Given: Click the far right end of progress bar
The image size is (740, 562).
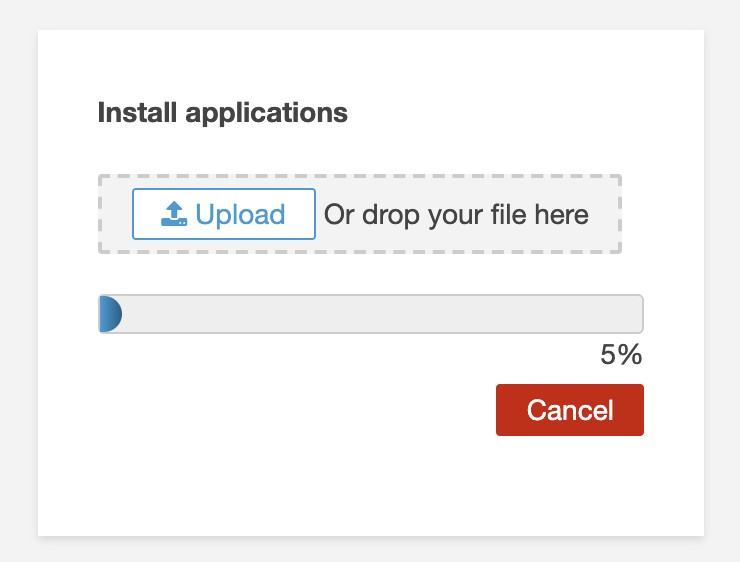Looking at the screenshot, I should coord(639,314).
